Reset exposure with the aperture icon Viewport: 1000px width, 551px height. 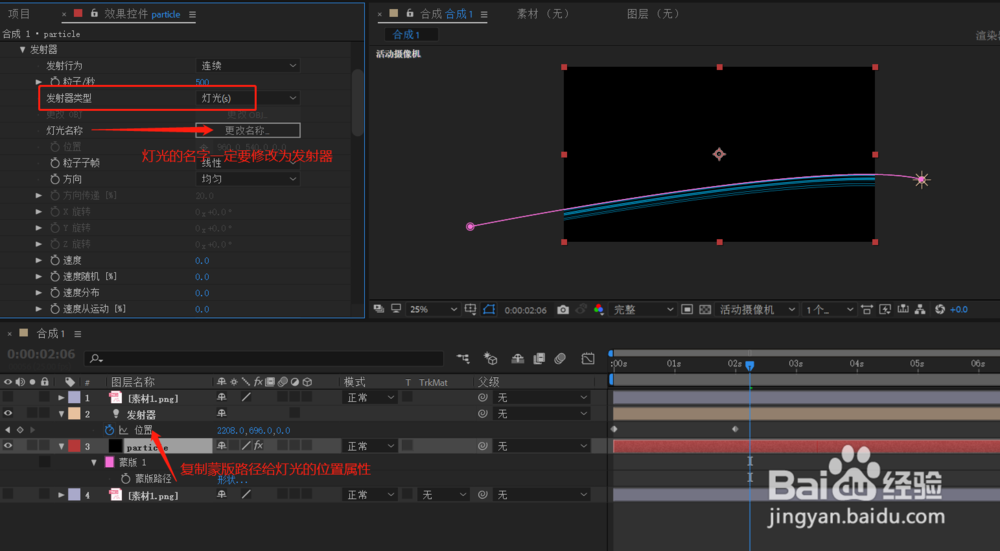[939, 309]
